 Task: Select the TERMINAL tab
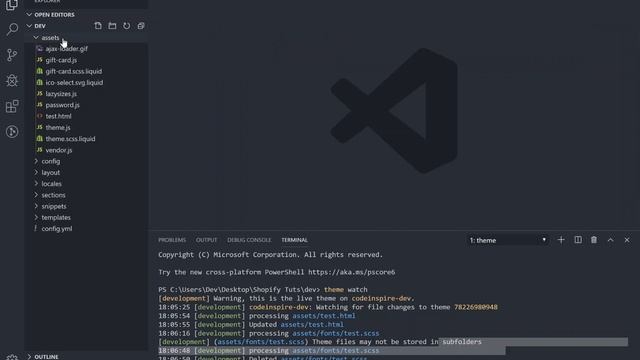coord(294,240)
